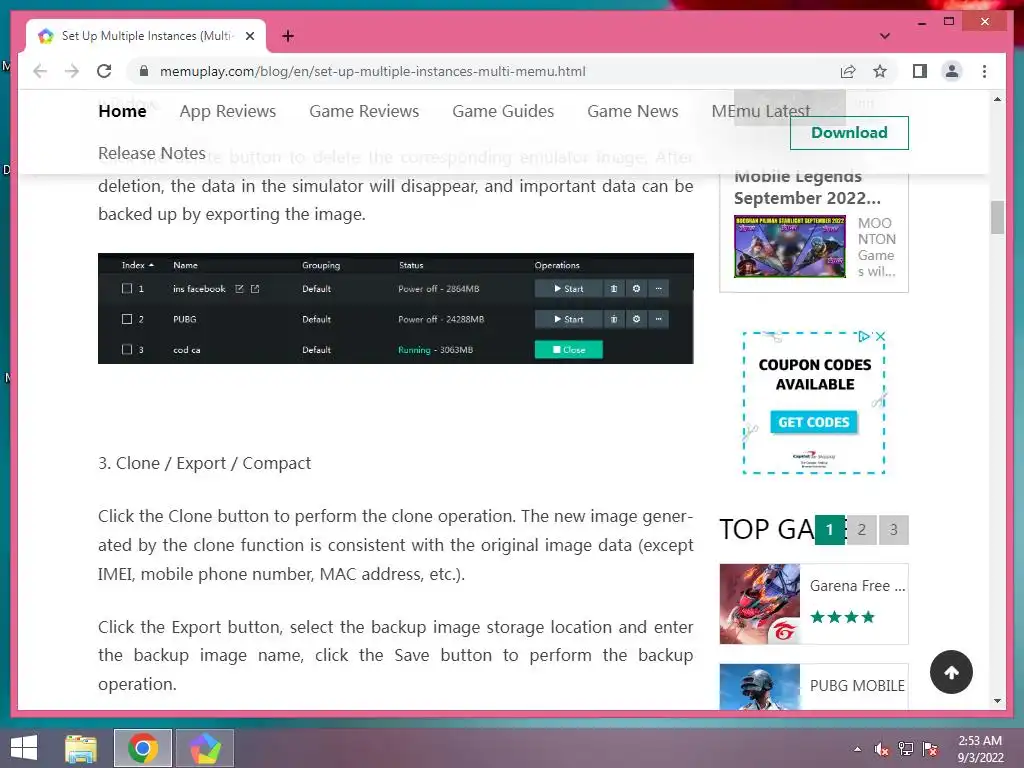Click the network tray icon
Viewport: 1024px width, 768px height.
(906, 749)
